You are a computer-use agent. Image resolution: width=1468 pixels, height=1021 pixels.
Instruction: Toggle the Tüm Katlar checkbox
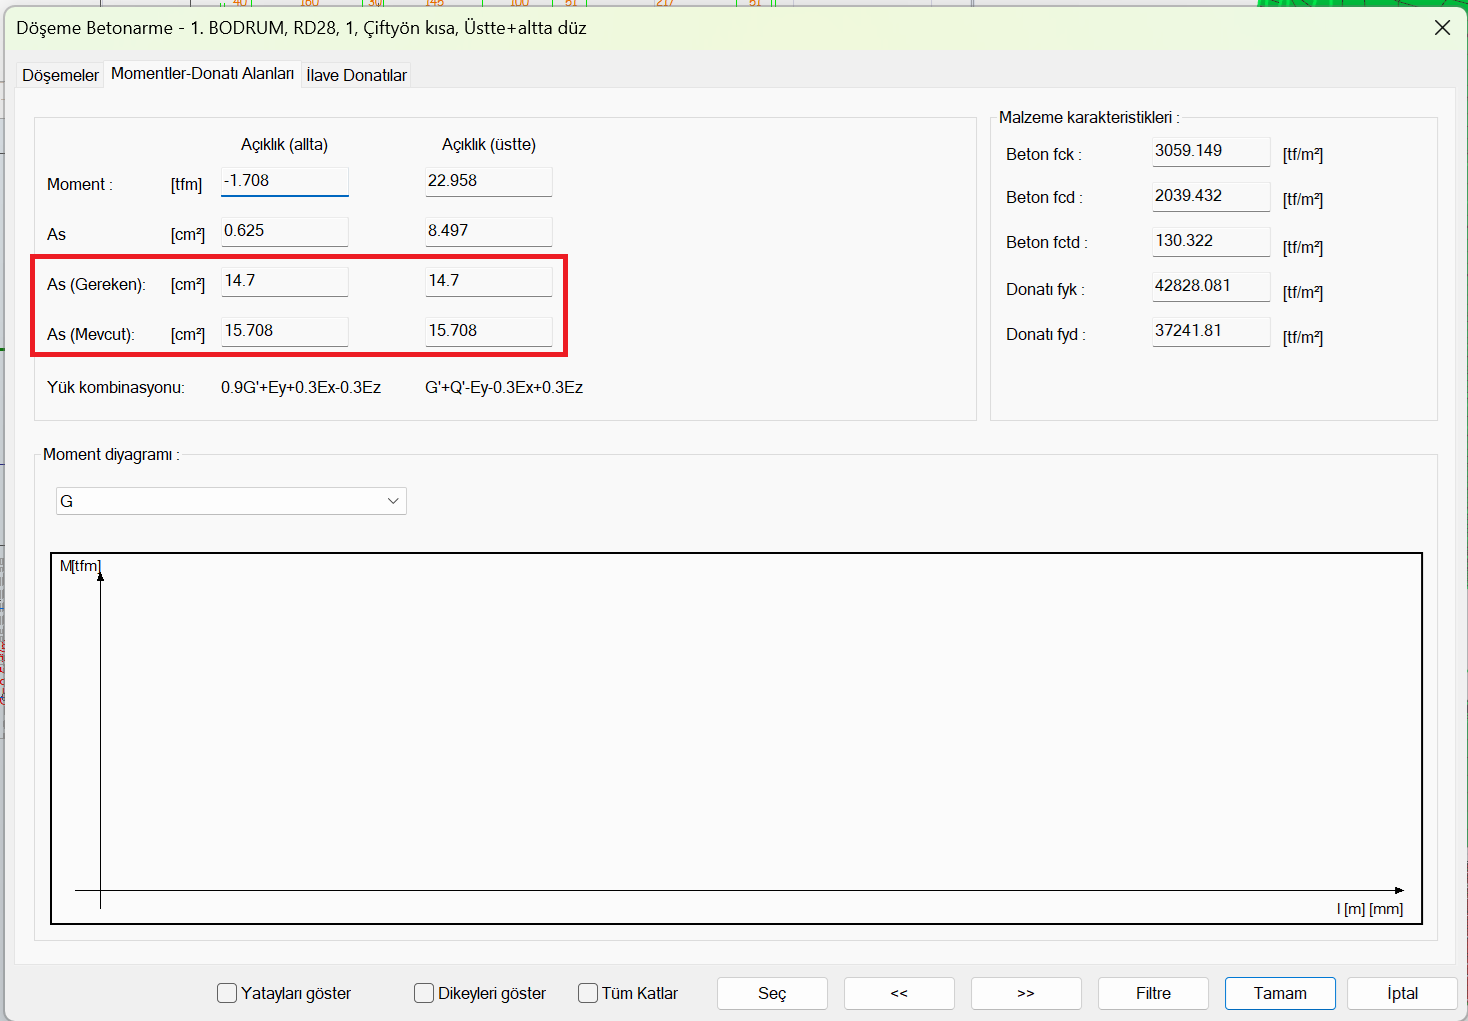coord(588,993)
